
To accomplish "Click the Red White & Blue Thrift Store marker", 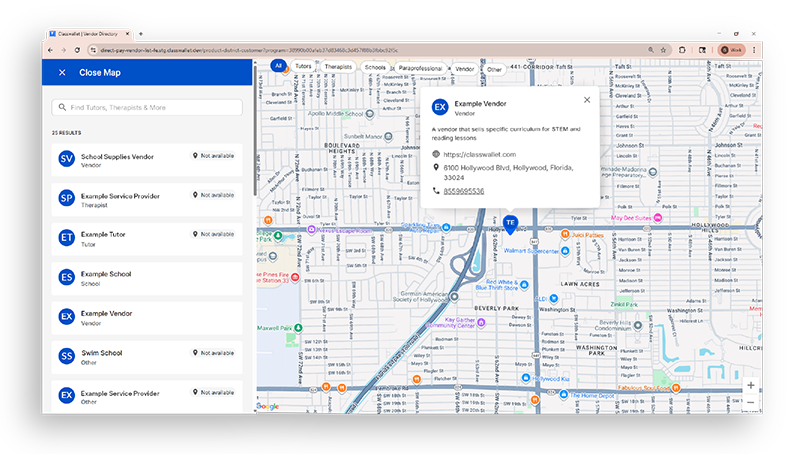I will [x=524, y=285].
